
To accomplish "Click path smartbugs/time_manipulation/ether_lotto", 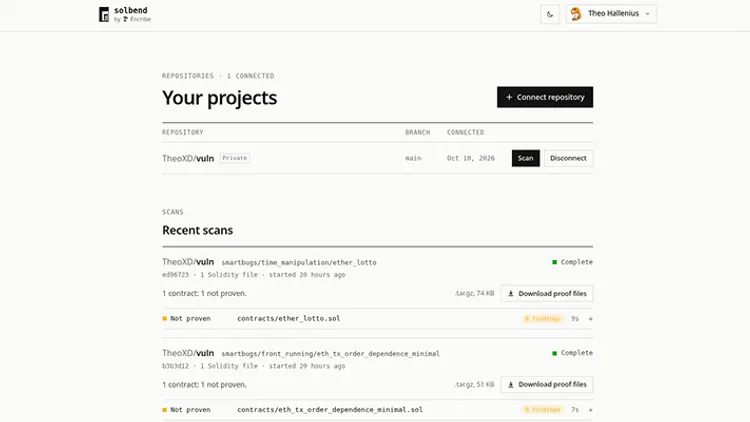I will 299,263.
